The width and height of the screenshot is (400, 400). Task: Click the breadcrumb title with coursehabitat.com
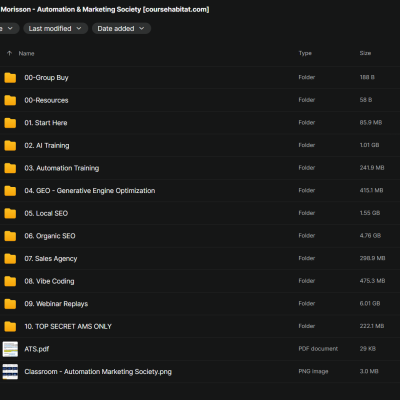pyautogui.click(x=105, y=10)
